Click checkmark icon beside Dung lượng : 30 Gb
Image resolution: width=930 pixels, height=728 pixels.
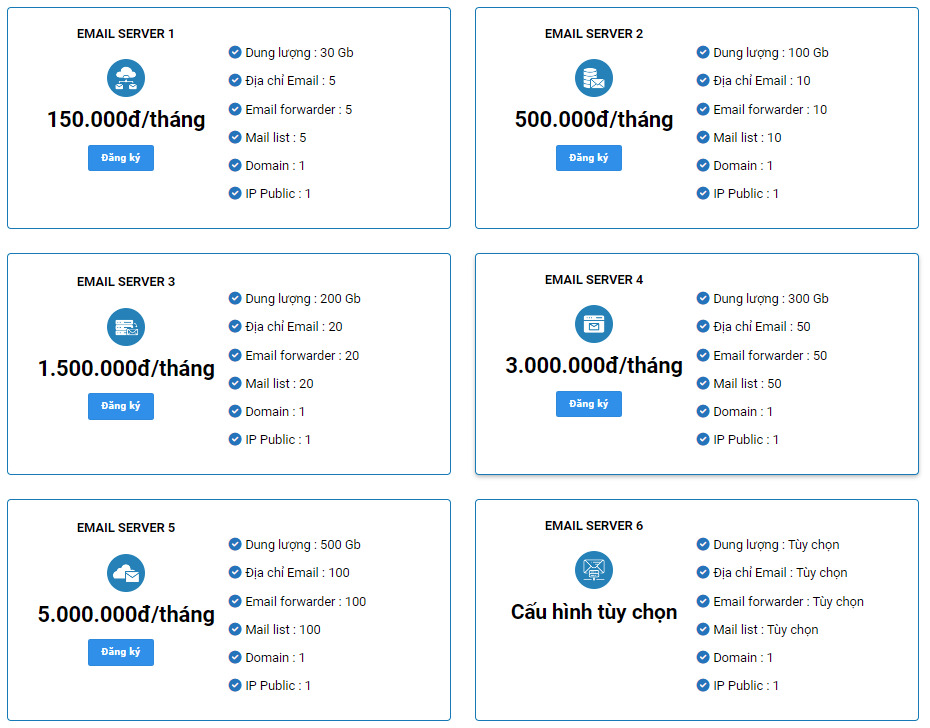point(235,52)
